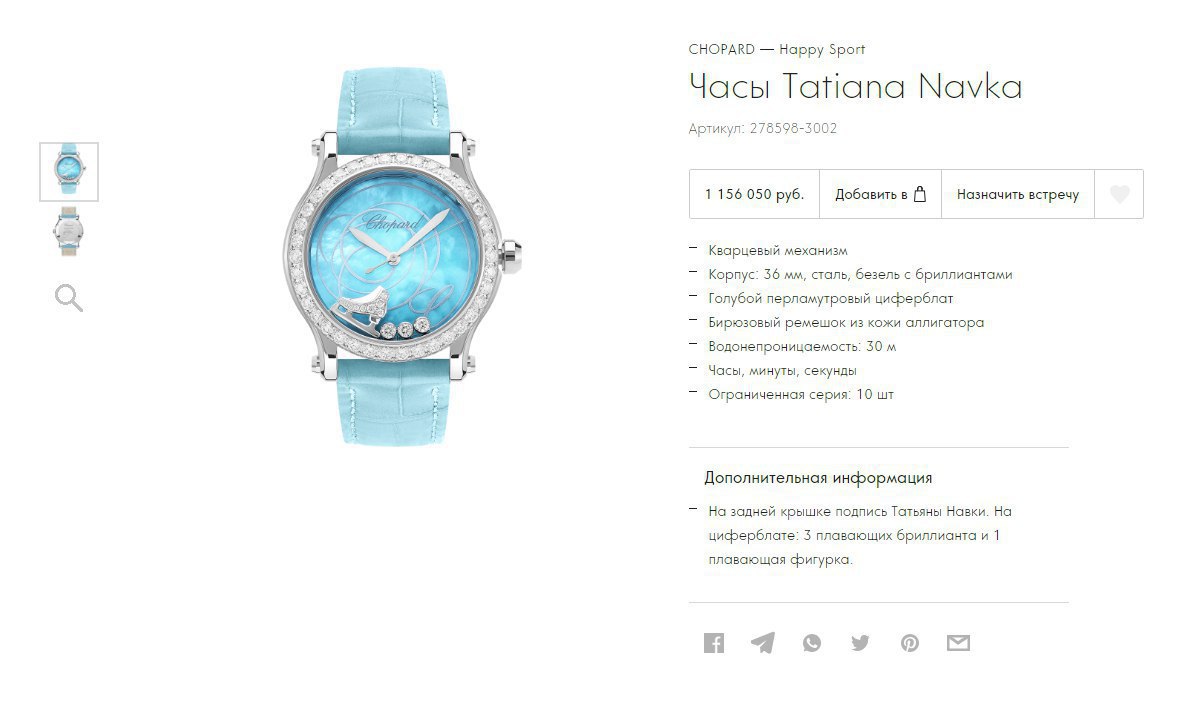This screenshot has width=1198, height=714.
Task: Click the shopping bag icon
Action: click(x=920, y=194)
